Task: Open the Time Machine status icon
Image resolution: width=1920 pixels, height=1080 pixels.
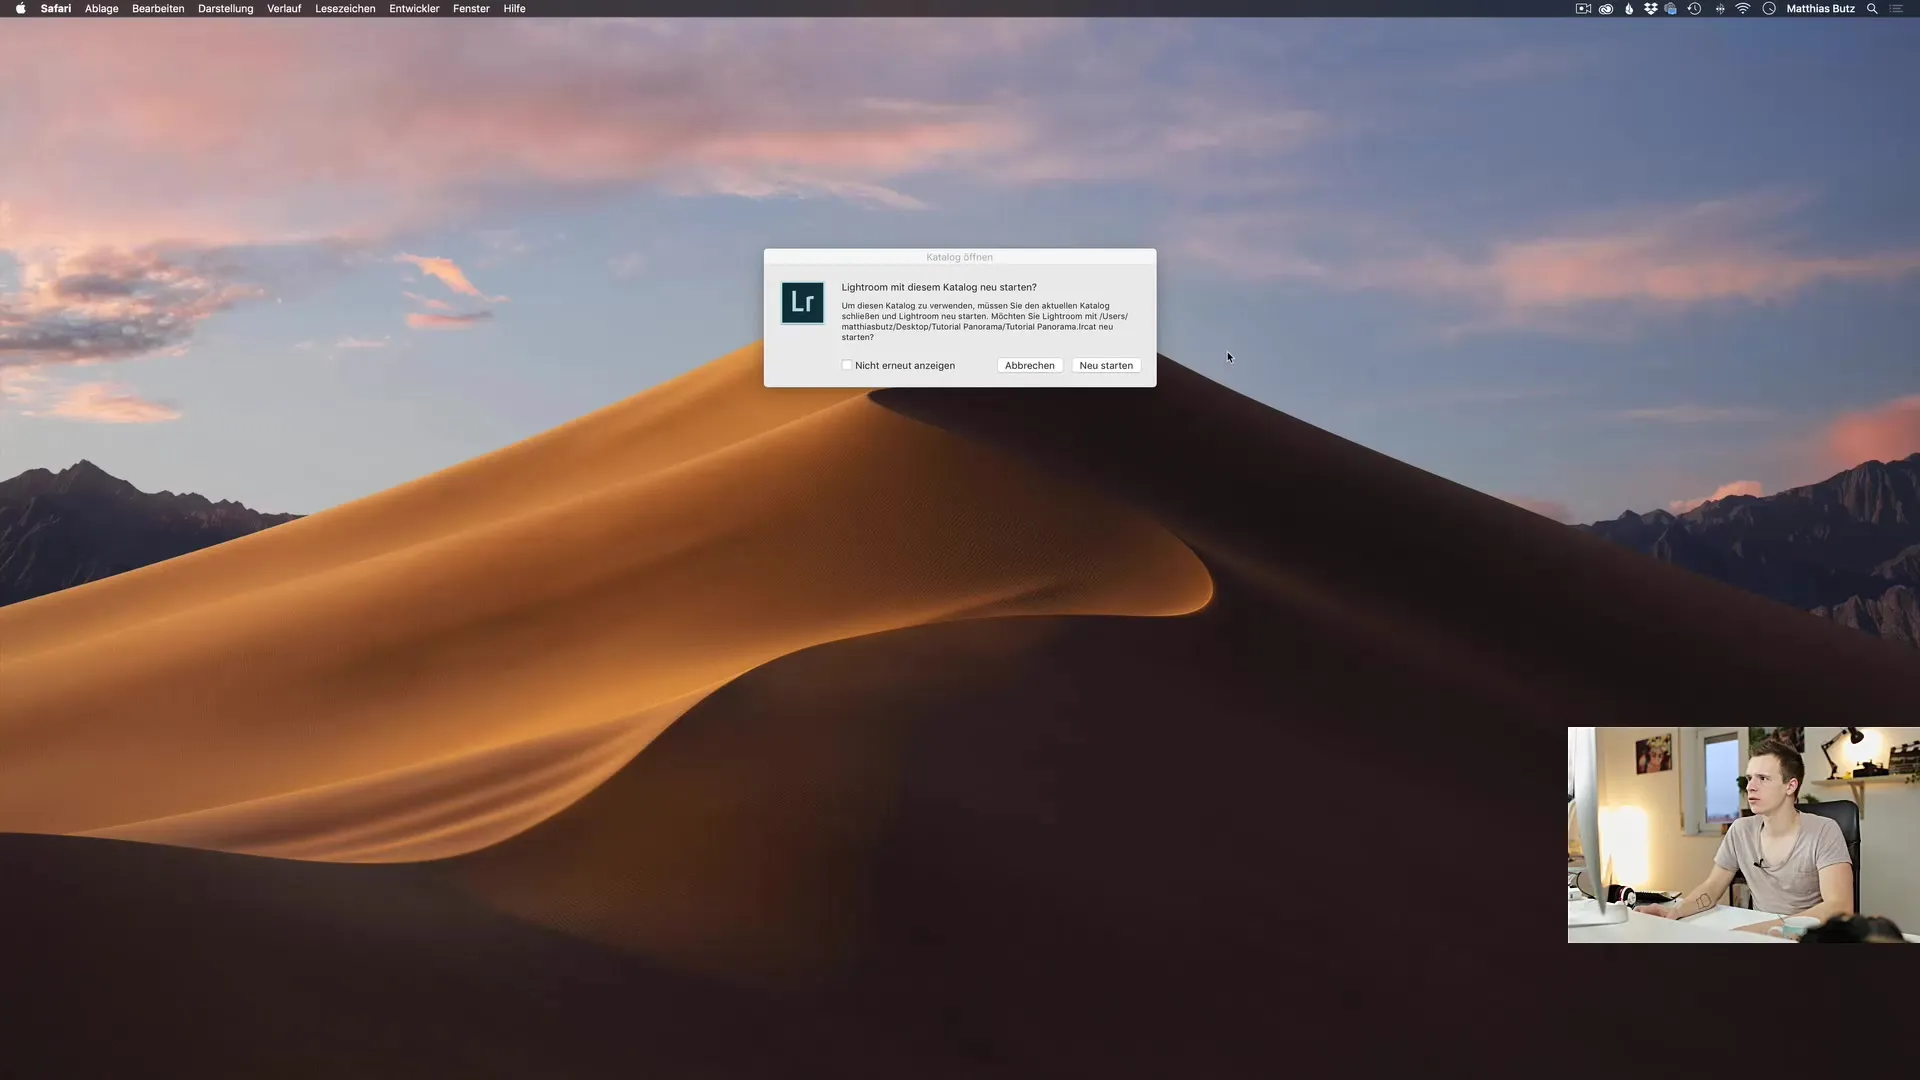Action: tap(1694, 9)
